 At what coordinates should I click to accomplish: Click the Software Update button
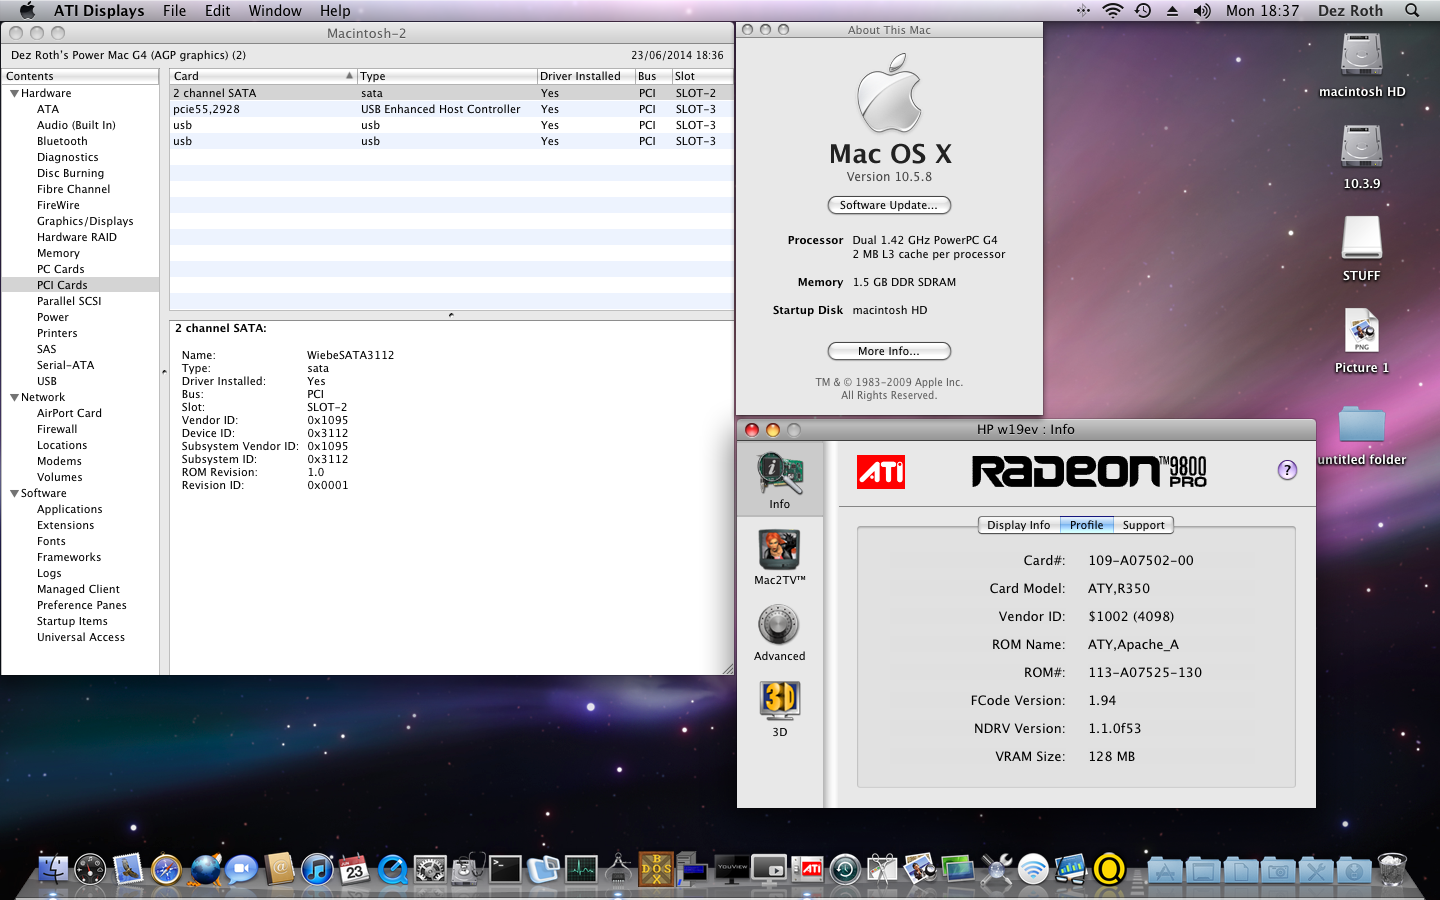(x=889, y=205)
